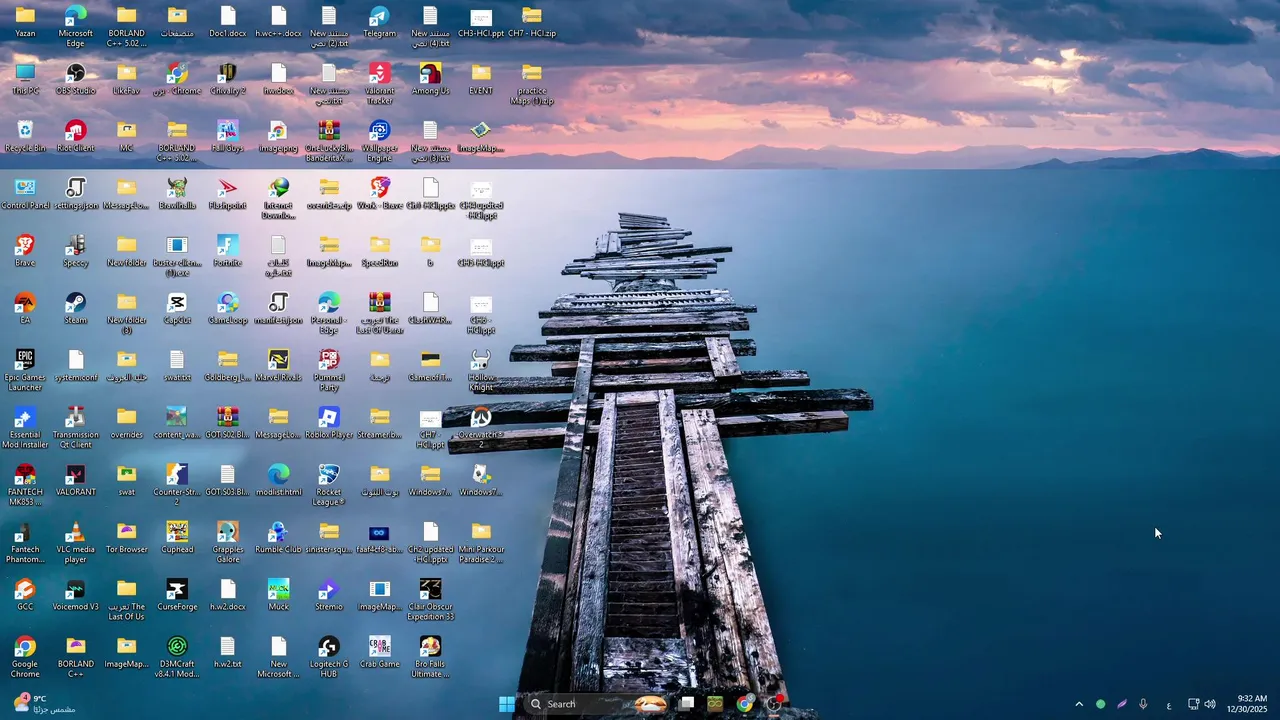
Task: Click the VLC media player icon
Action: tap(75, 542)
